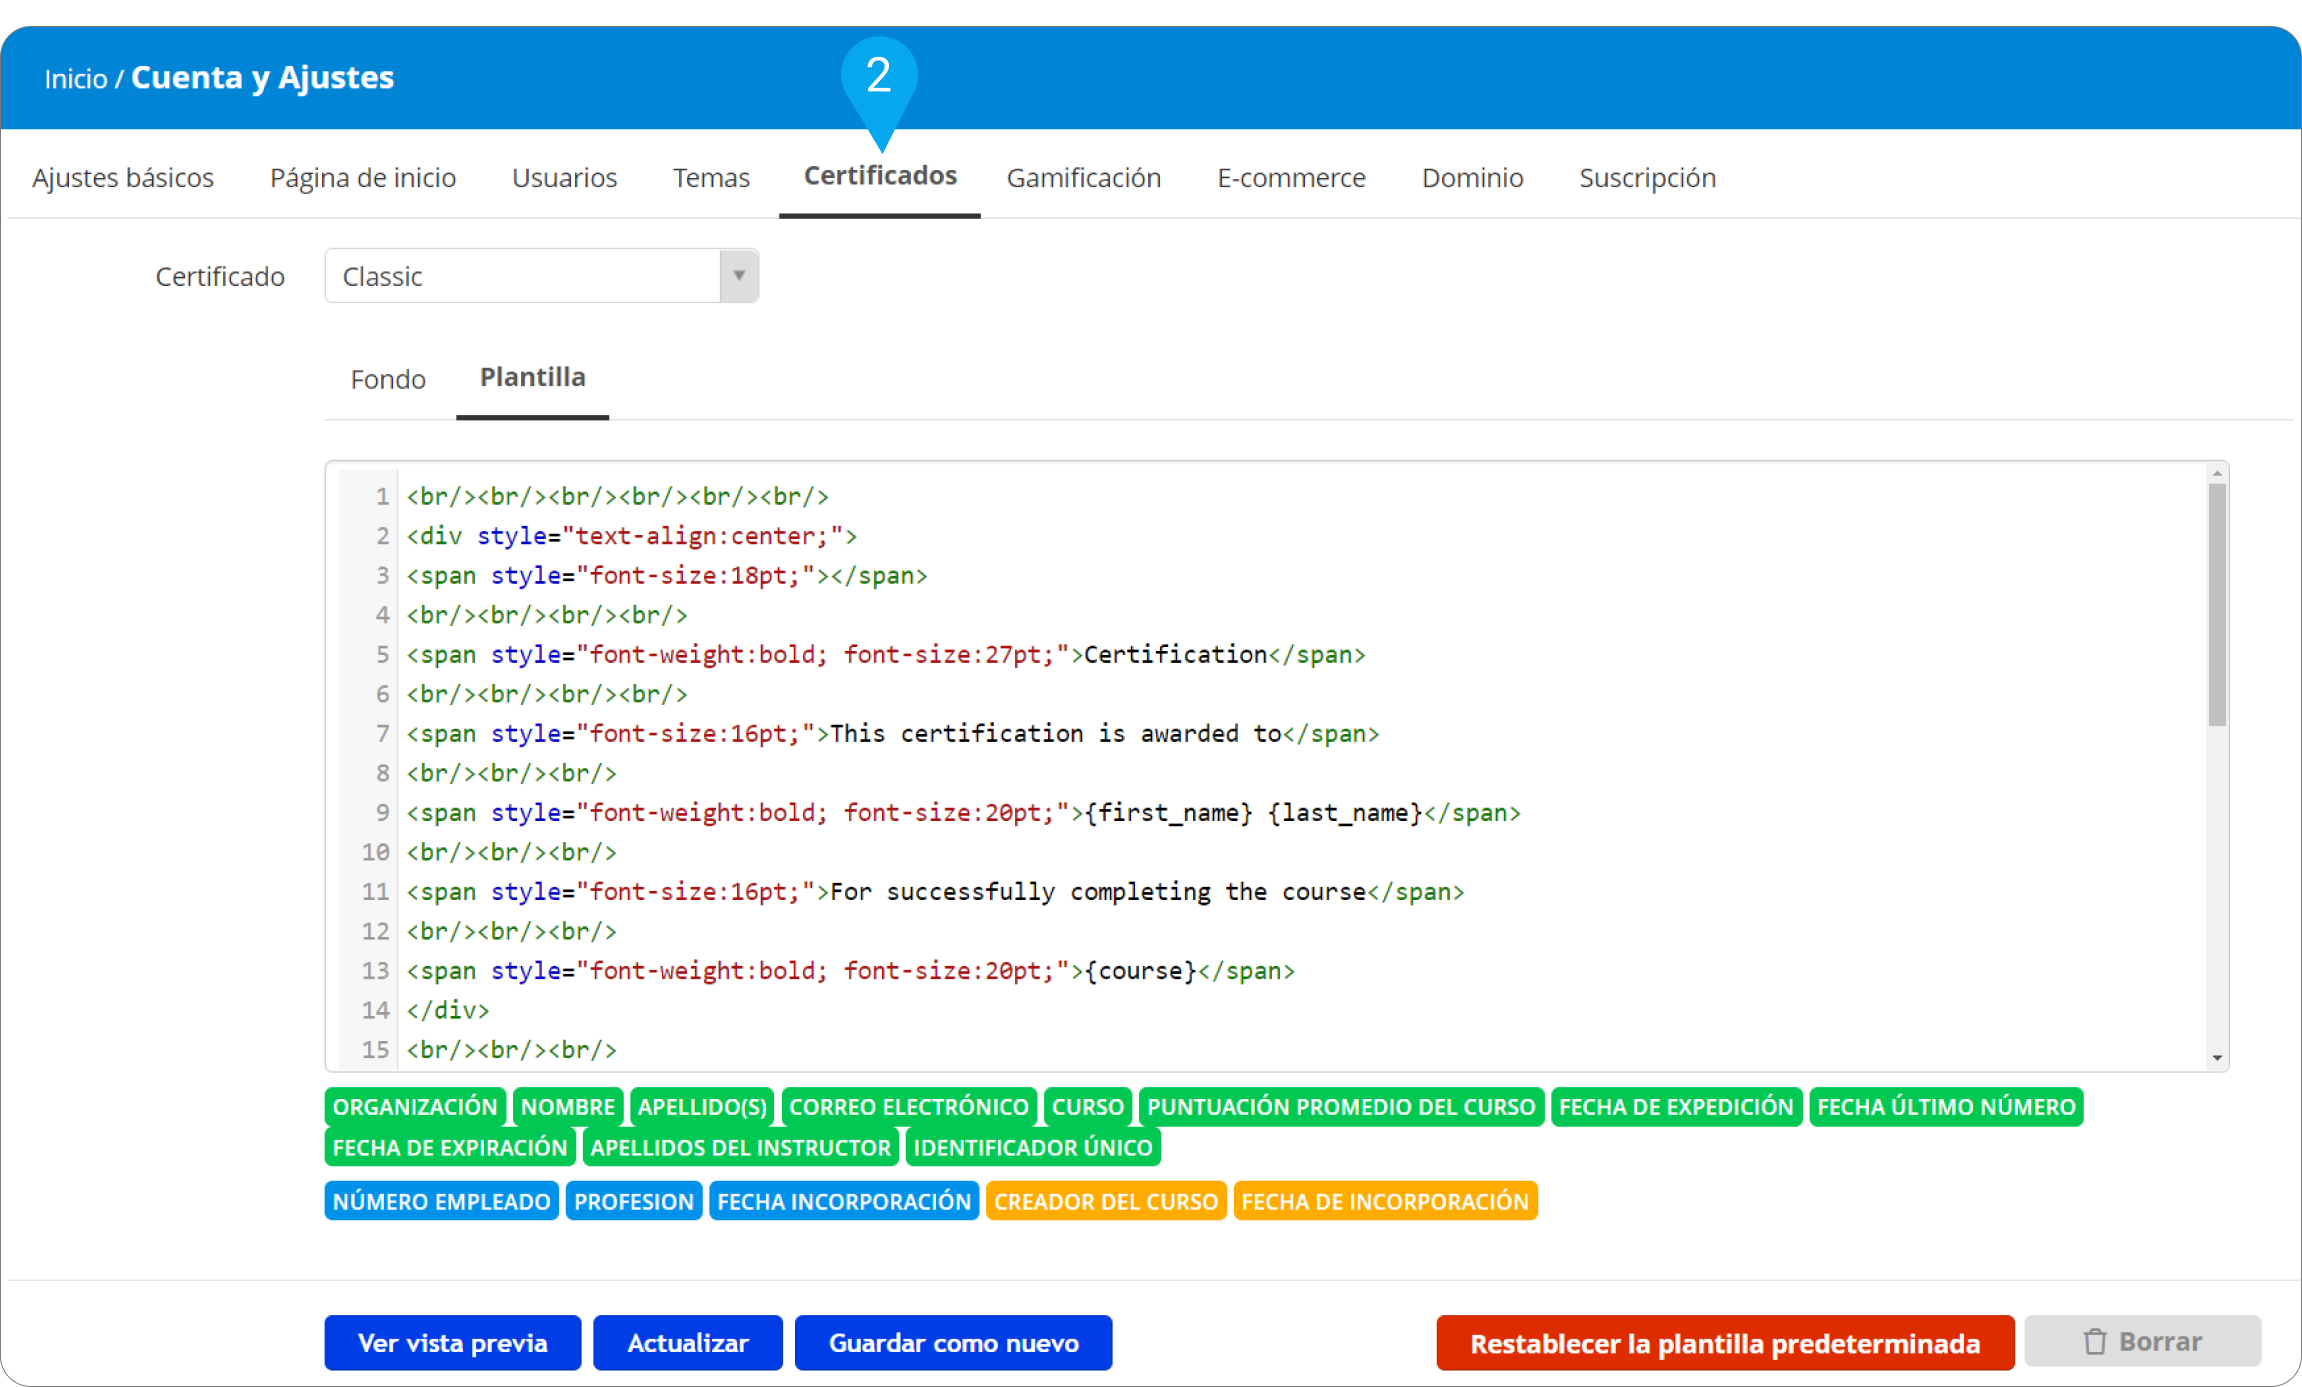Viewport: 2302px width, 1387px height.
Task: Restablecer la plantilla predeterminada button
Action: pyautogui.click(x=1724, y=1342)
